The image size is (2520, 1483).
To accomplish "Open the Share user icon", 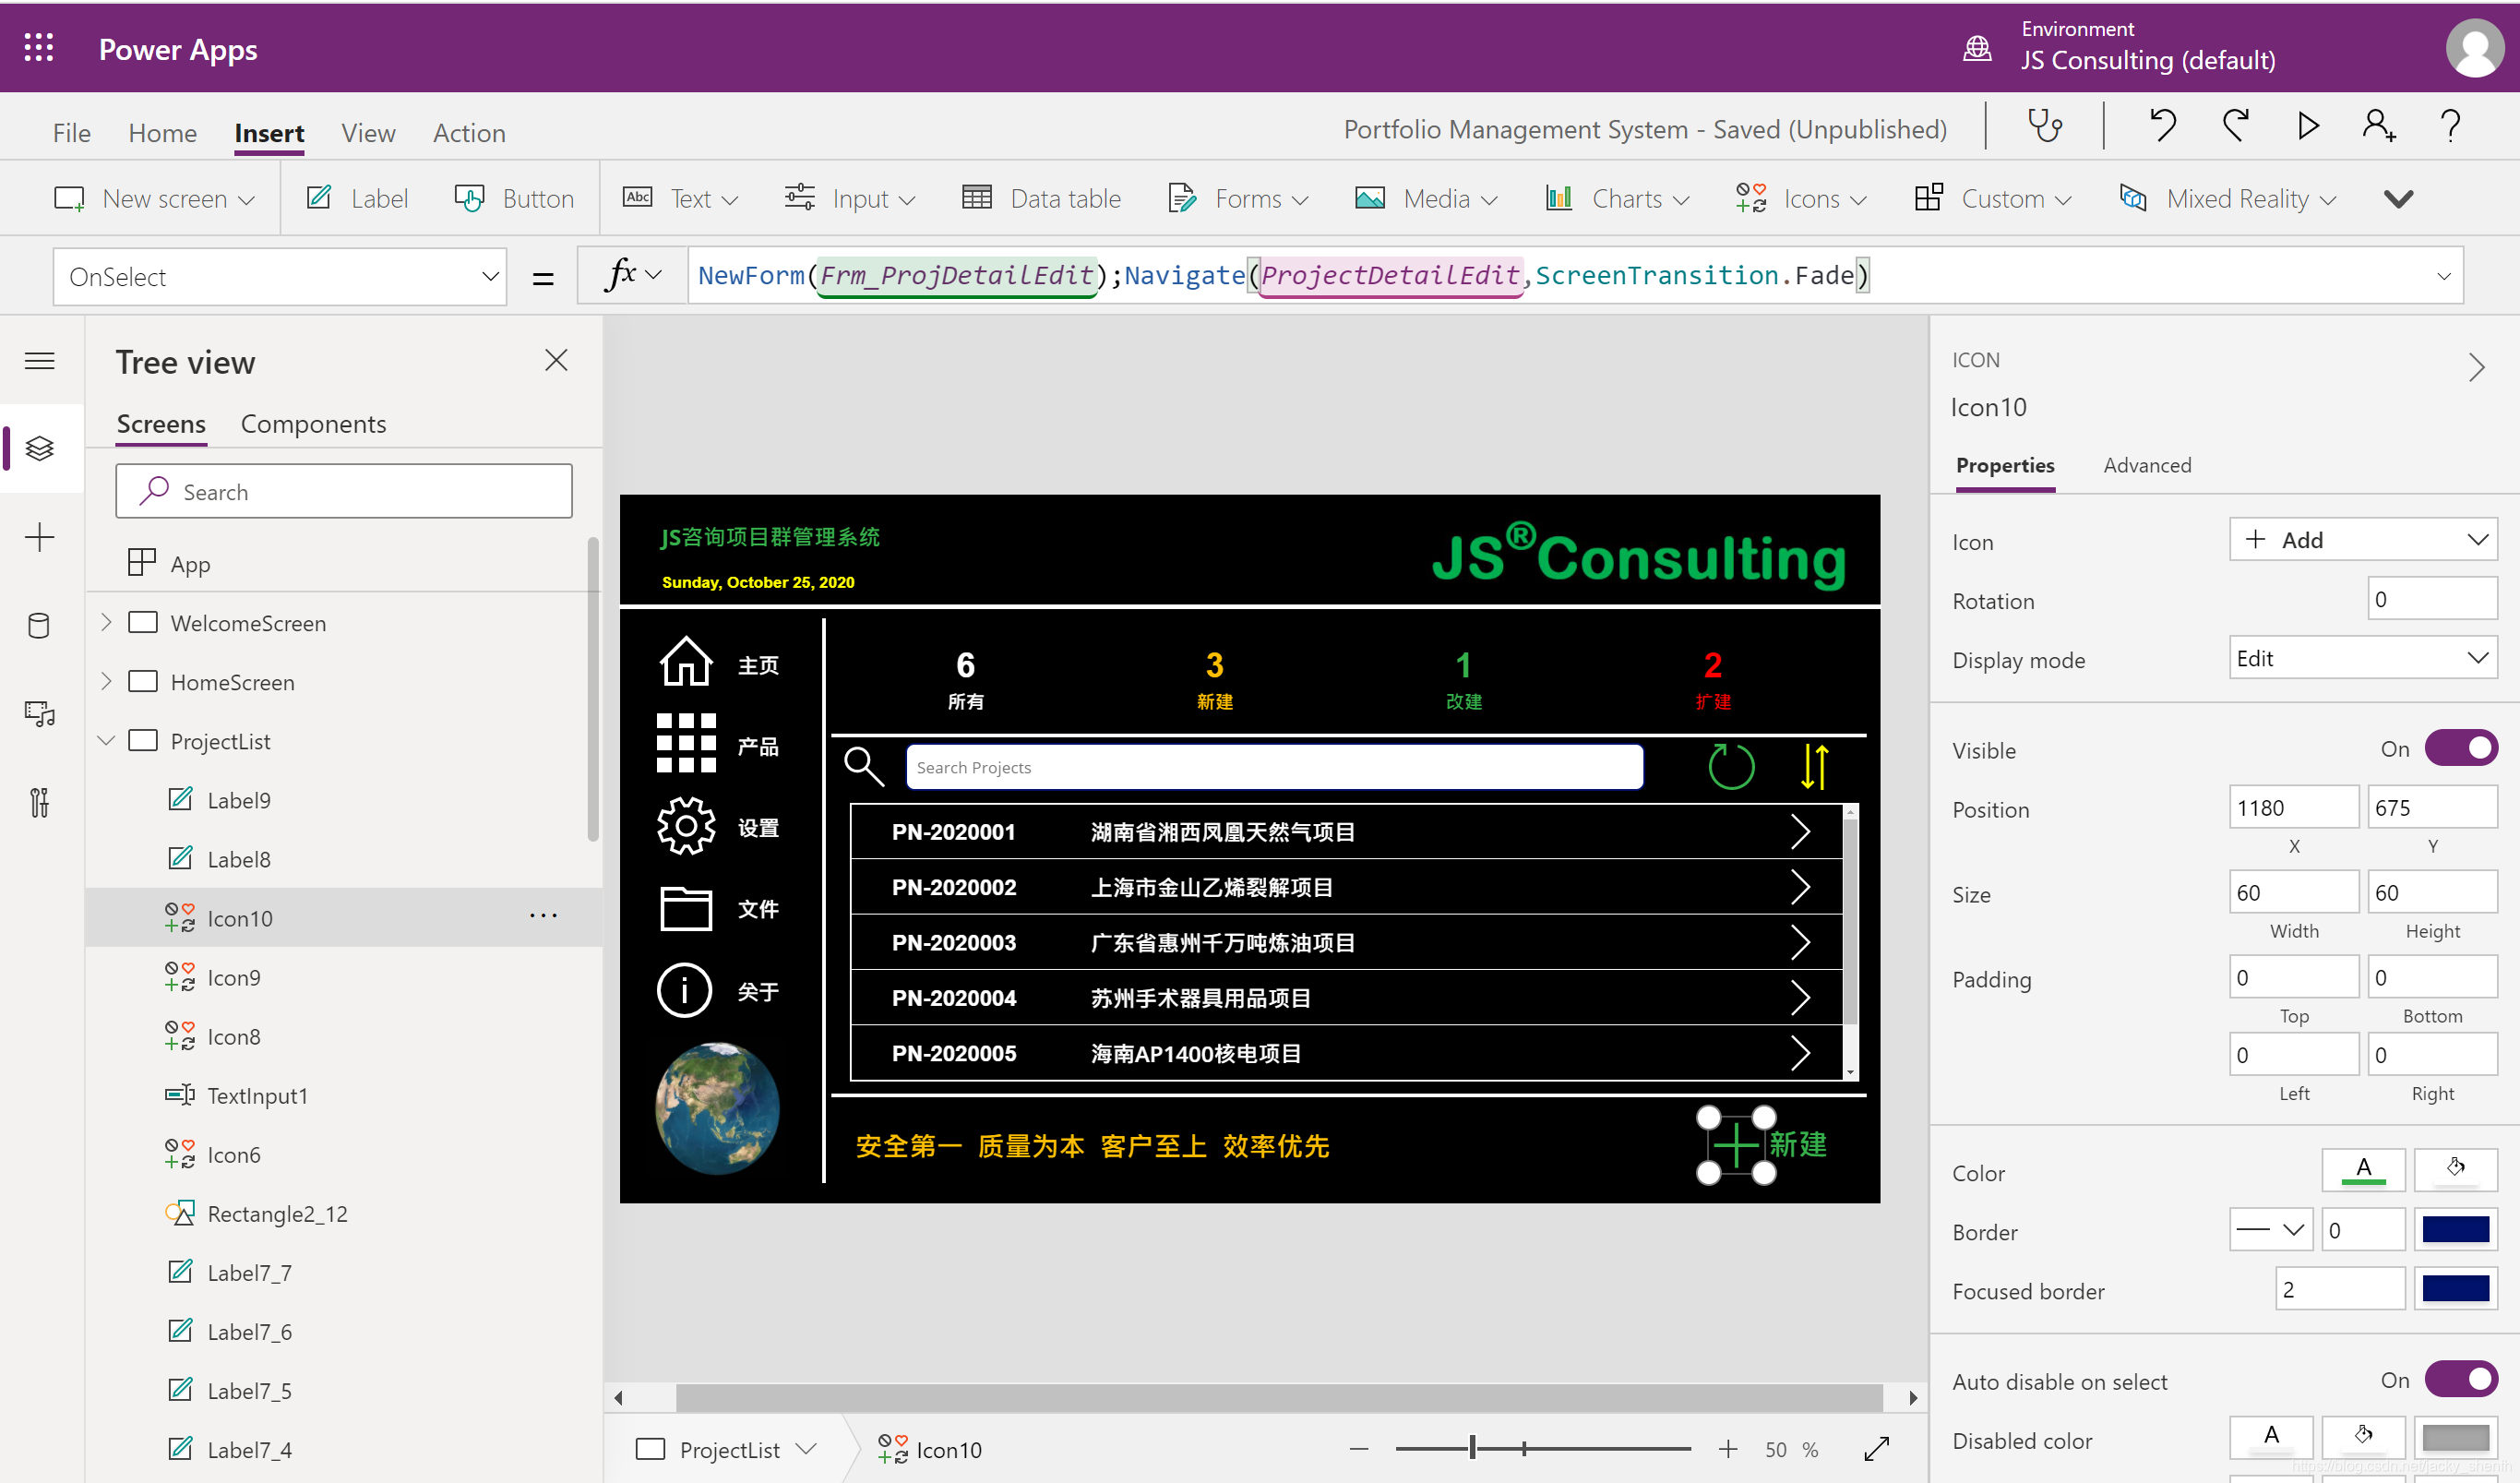I will (x=2379, y=126).
